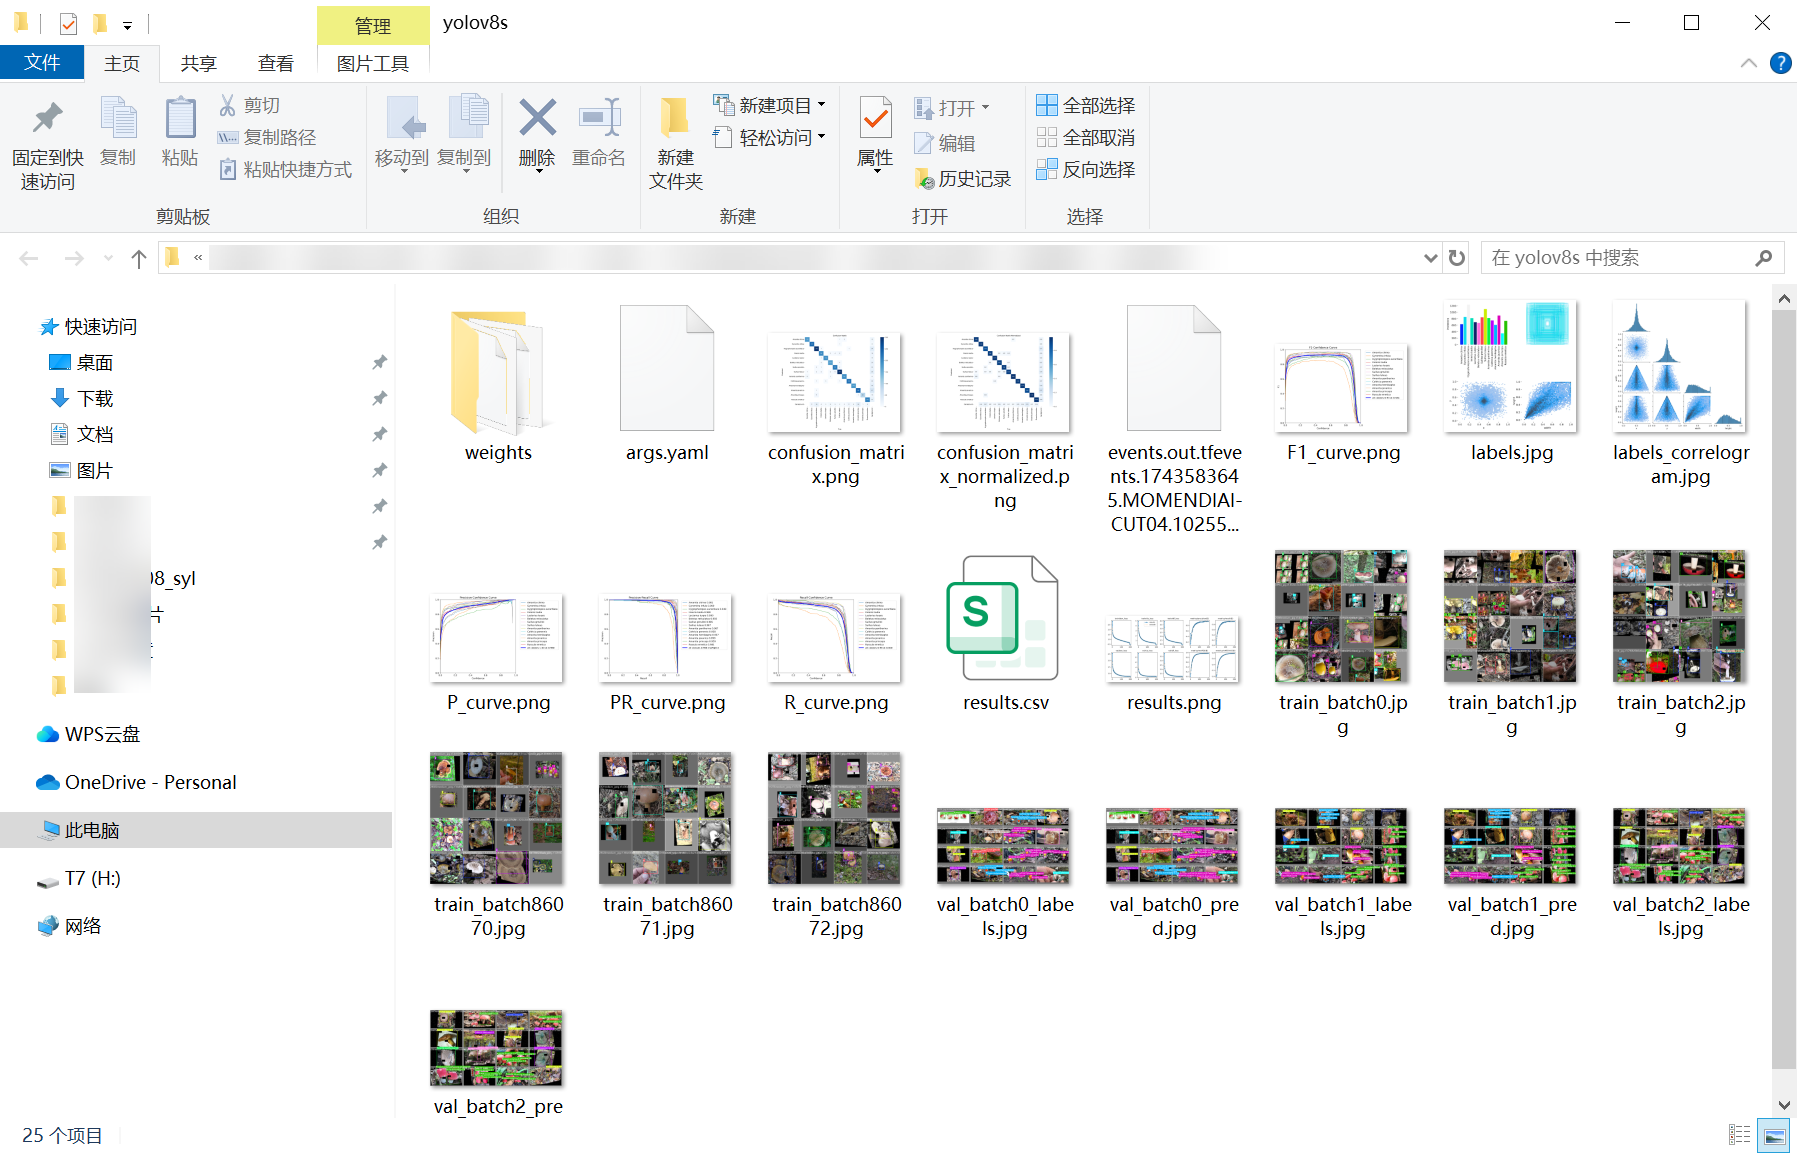Open the weights folder
Screen dimensions: 1797x1153
(498, 385)
